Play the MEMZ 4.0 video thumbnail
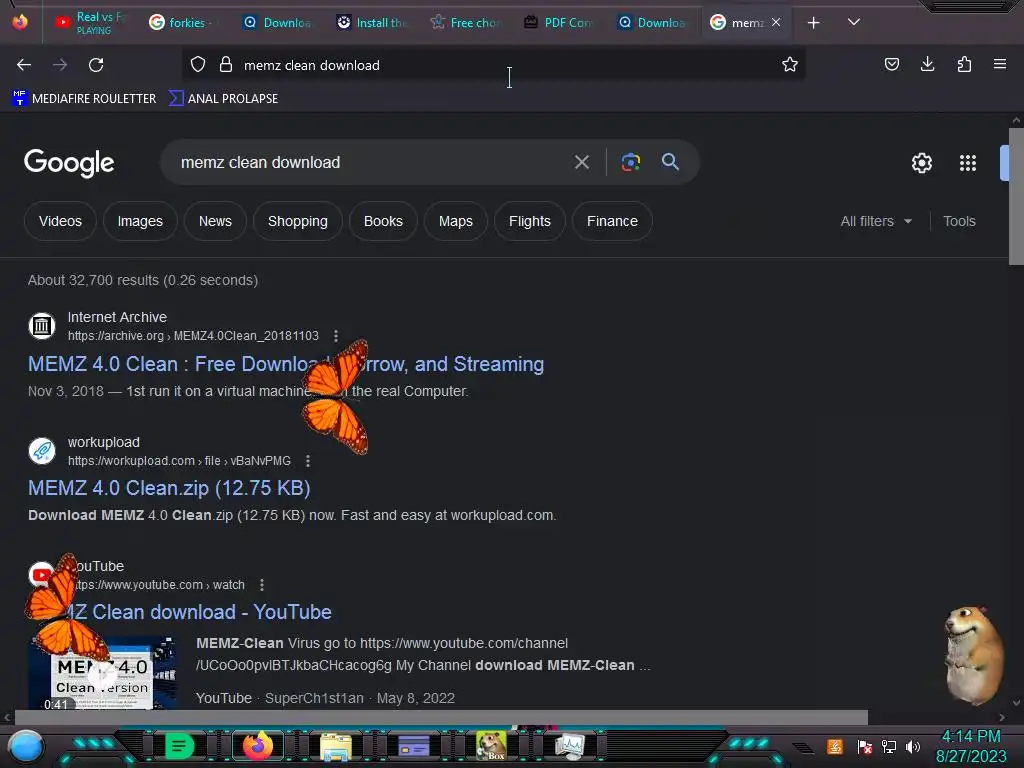The width and height of the screenshot is (1024, 768). pos(102,673)
